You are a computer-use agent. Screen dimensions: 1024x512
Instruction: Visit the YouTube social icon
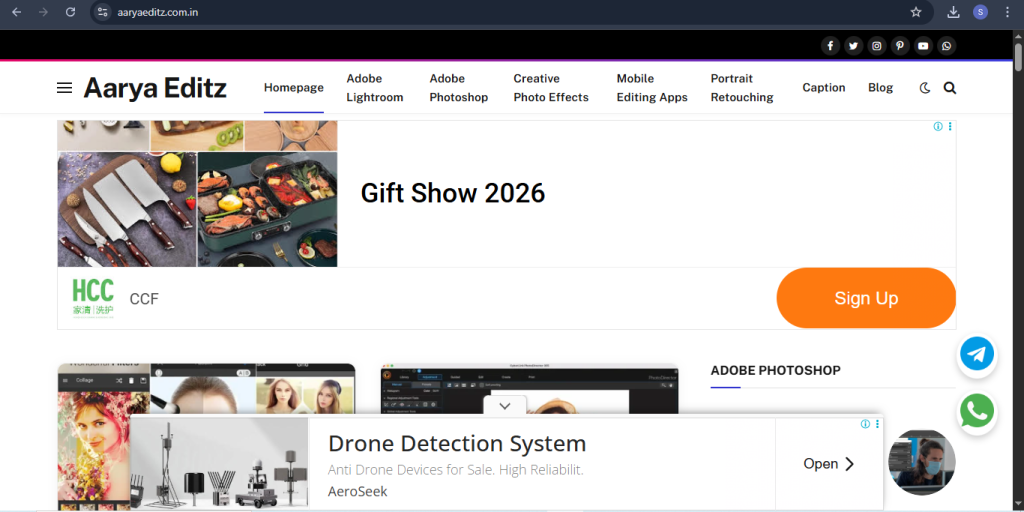click(923, 46)
